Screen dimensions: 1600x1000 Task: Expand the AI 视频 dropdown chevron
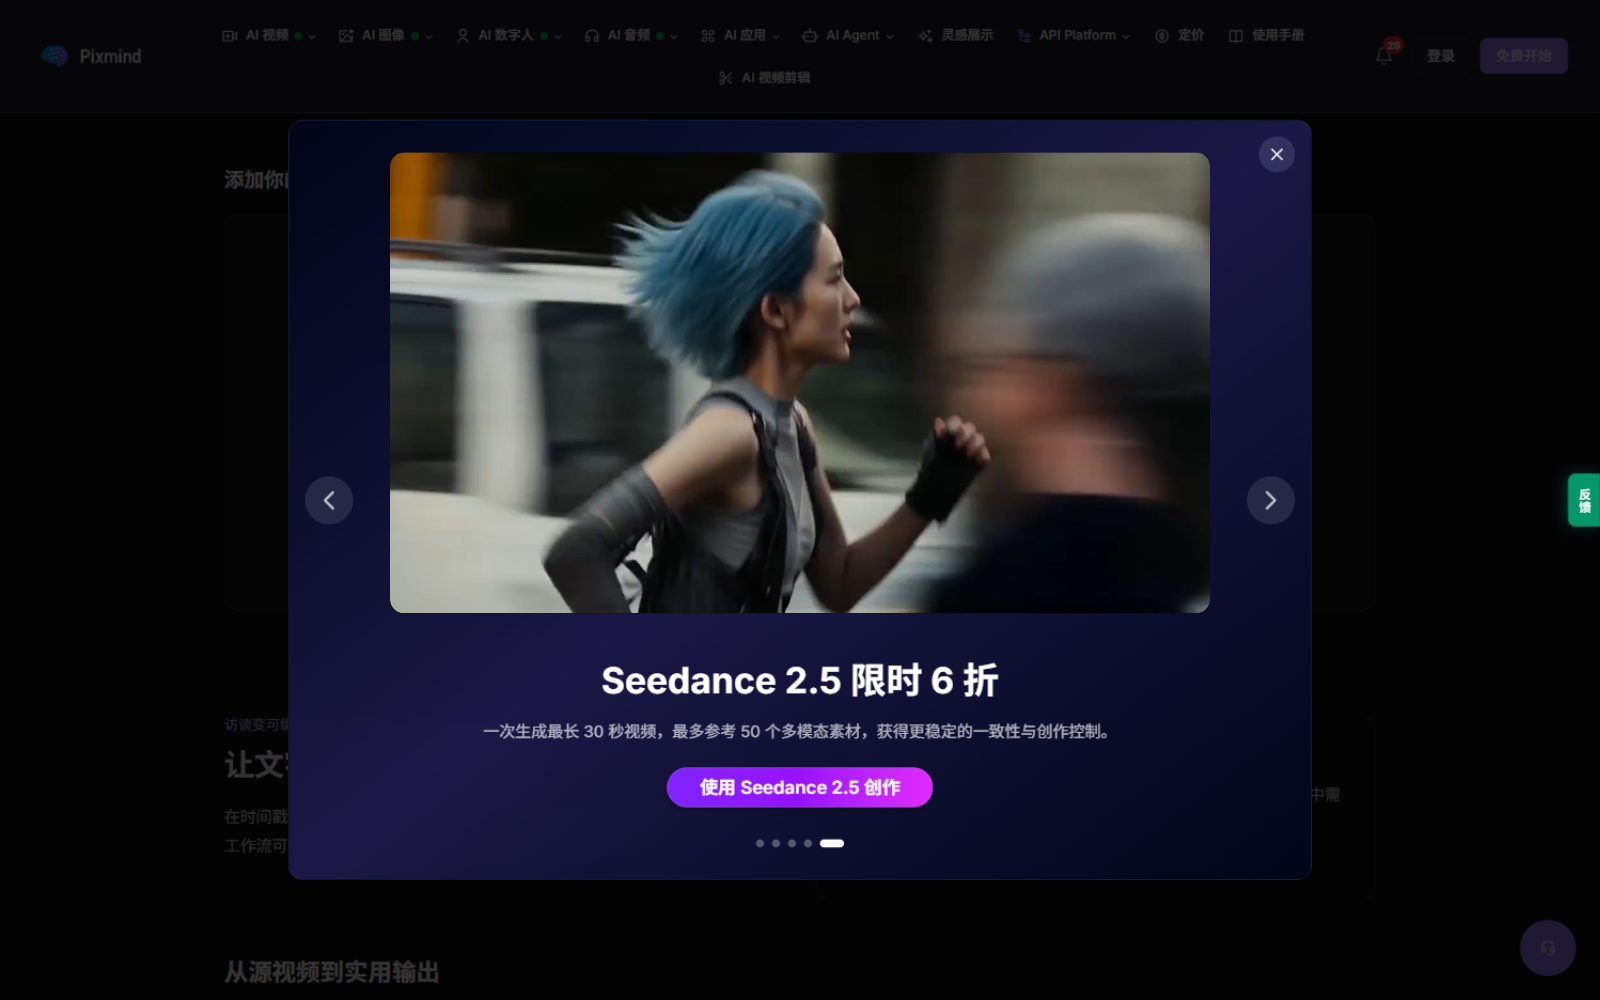[x=312, y=37]
